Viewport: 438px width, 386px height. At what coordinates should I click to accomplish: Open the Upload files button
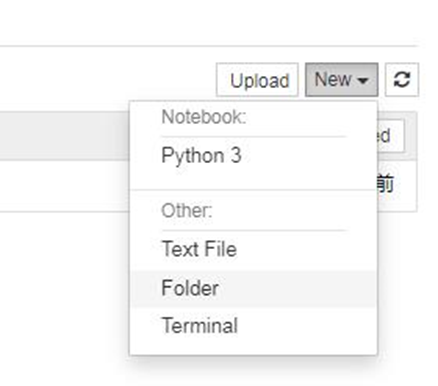click(257, 80)
